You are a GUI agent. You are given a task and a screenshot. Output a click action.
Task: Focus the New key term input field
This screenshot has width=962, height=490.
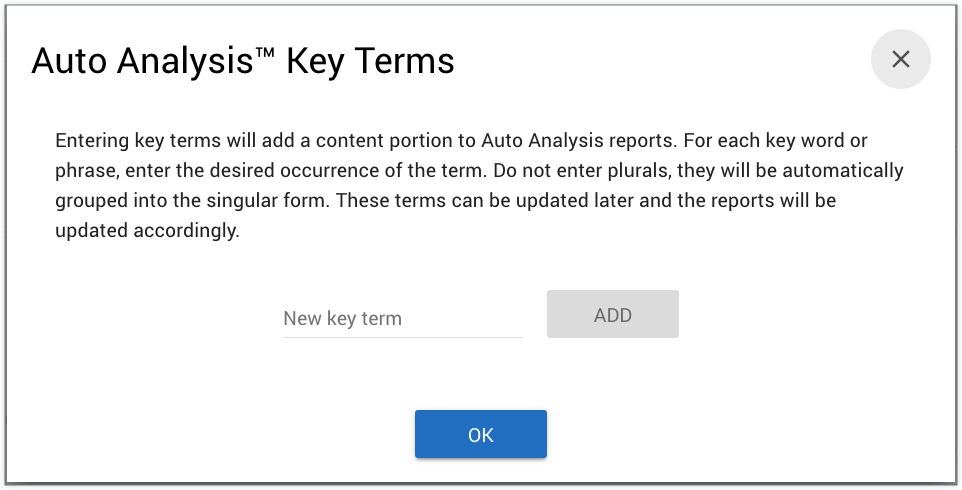point(402,318)
